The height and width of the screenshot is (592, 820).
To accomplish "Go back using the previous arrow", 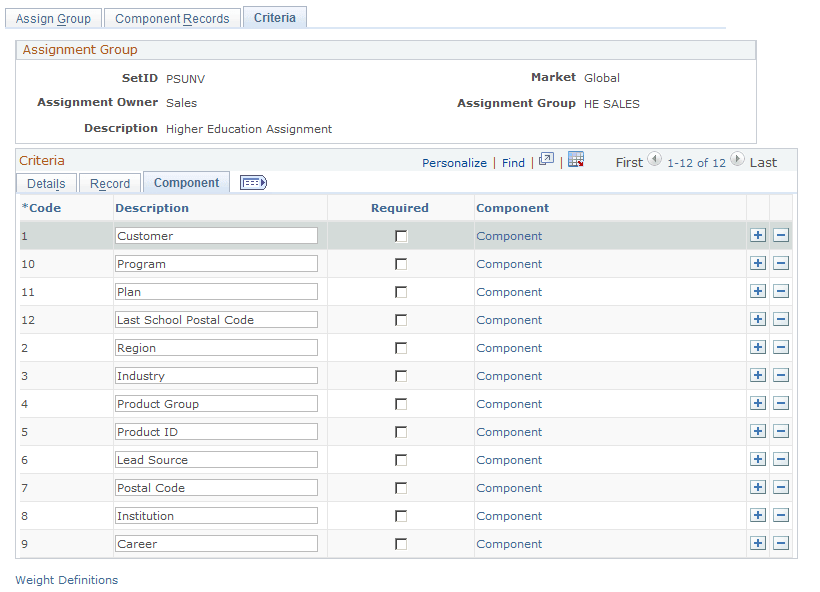I will [x=655, y=160].
